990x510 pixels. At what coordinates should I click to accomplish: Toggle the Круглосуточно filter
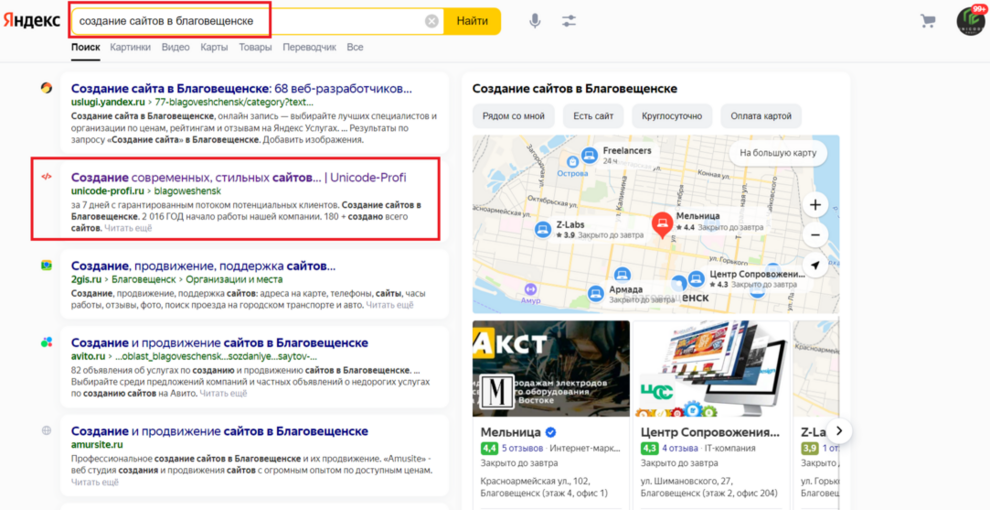point(672,116)
